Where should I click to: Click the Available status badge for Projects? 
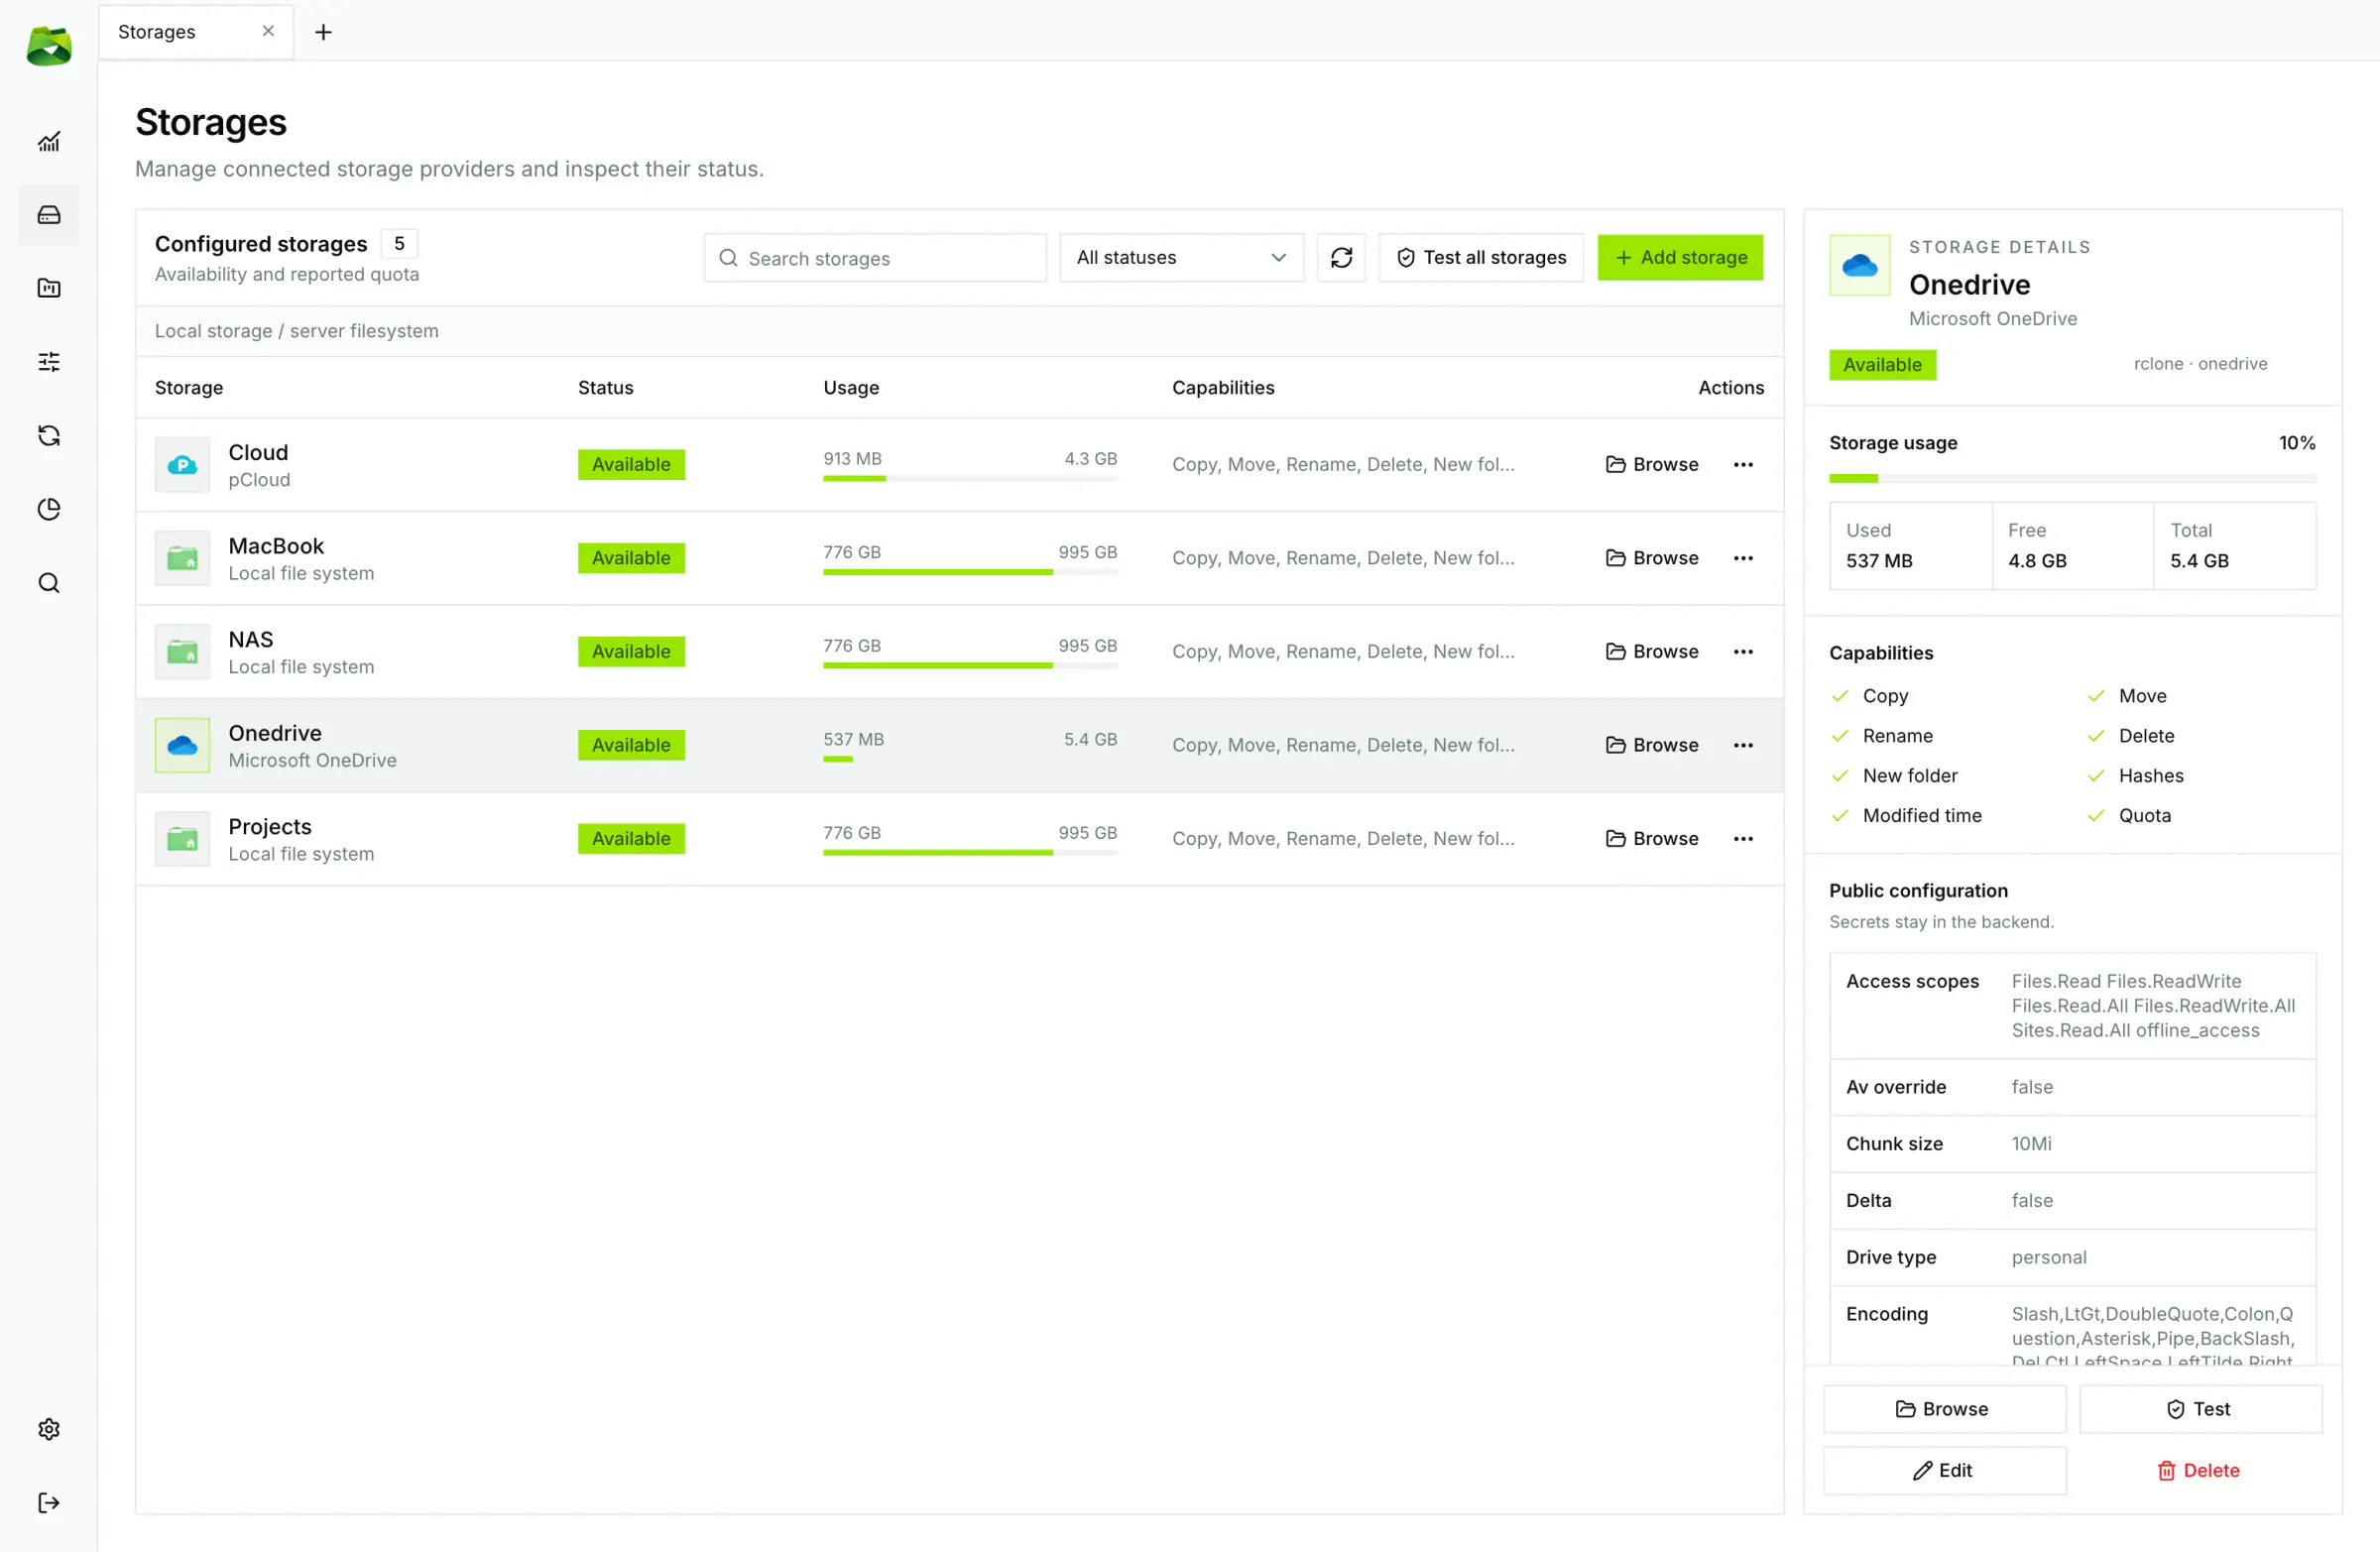pos(631,838)
